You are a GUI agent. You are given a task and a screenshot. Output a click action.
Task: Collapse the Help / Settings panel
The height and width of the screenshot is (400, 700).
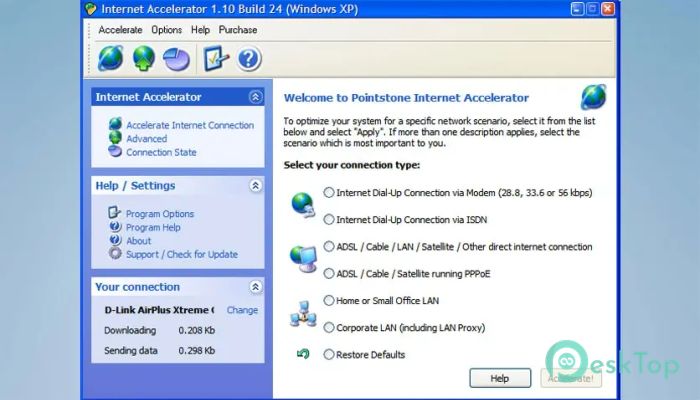point(255,185)
